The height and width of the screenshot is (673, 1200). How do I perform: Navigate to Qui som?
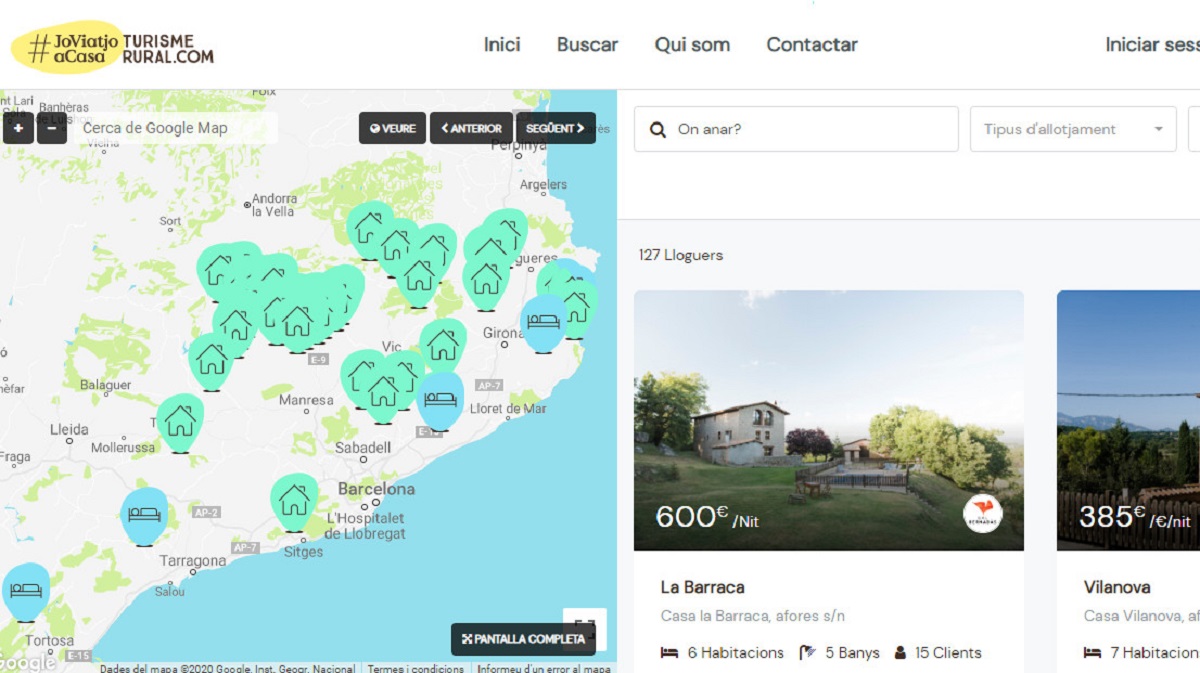[x=692, y=45]
